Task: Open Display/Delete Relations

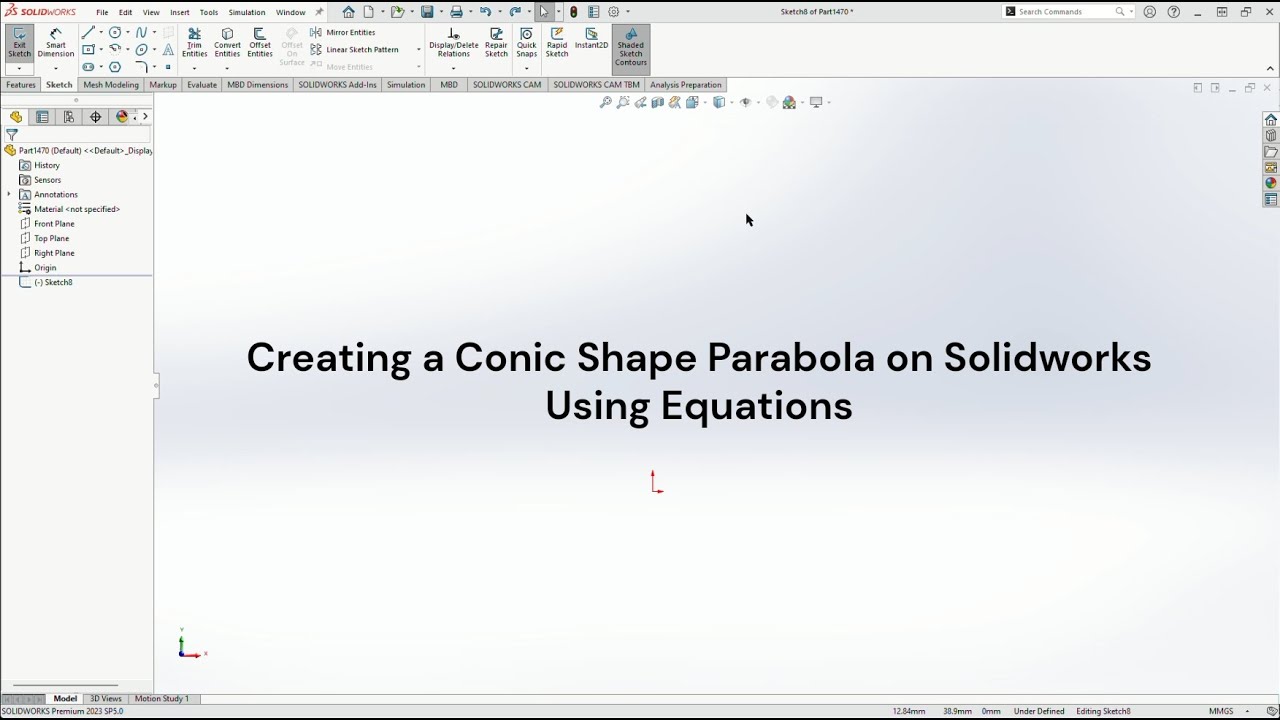Action: pos(454,43)
